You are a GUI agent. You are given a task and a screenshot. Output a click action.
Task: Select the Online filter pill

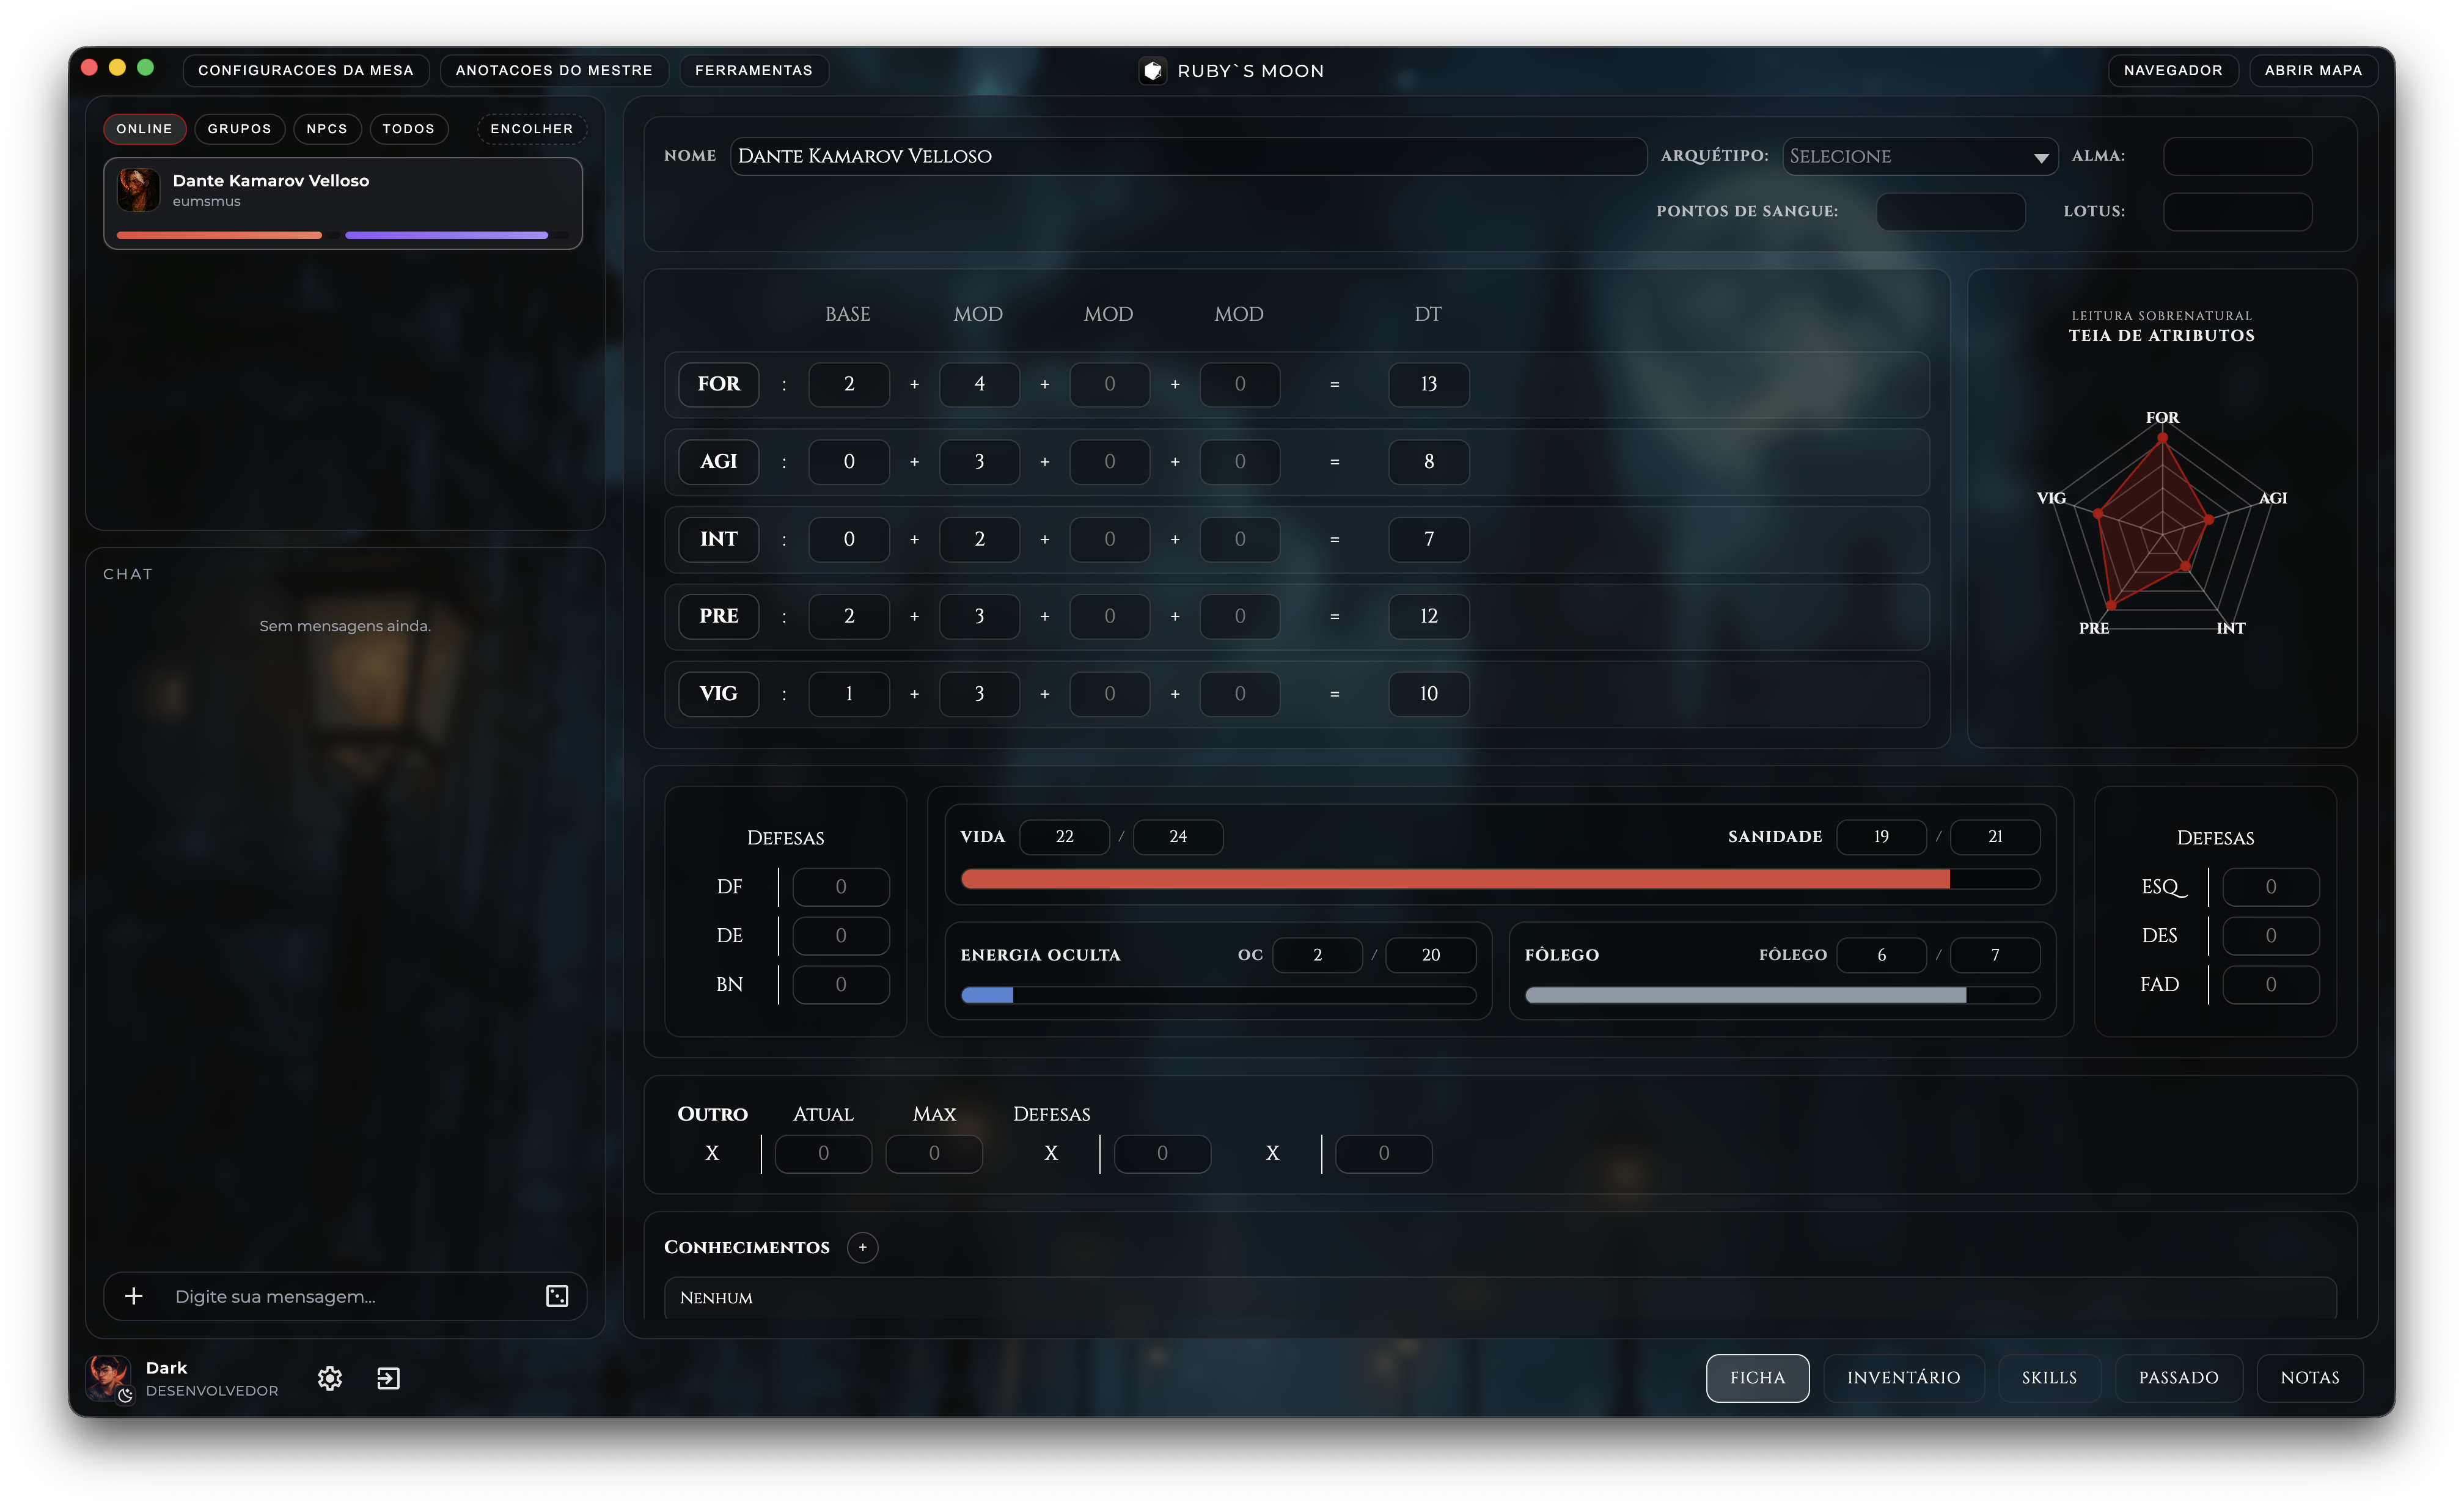click(144, 129)
